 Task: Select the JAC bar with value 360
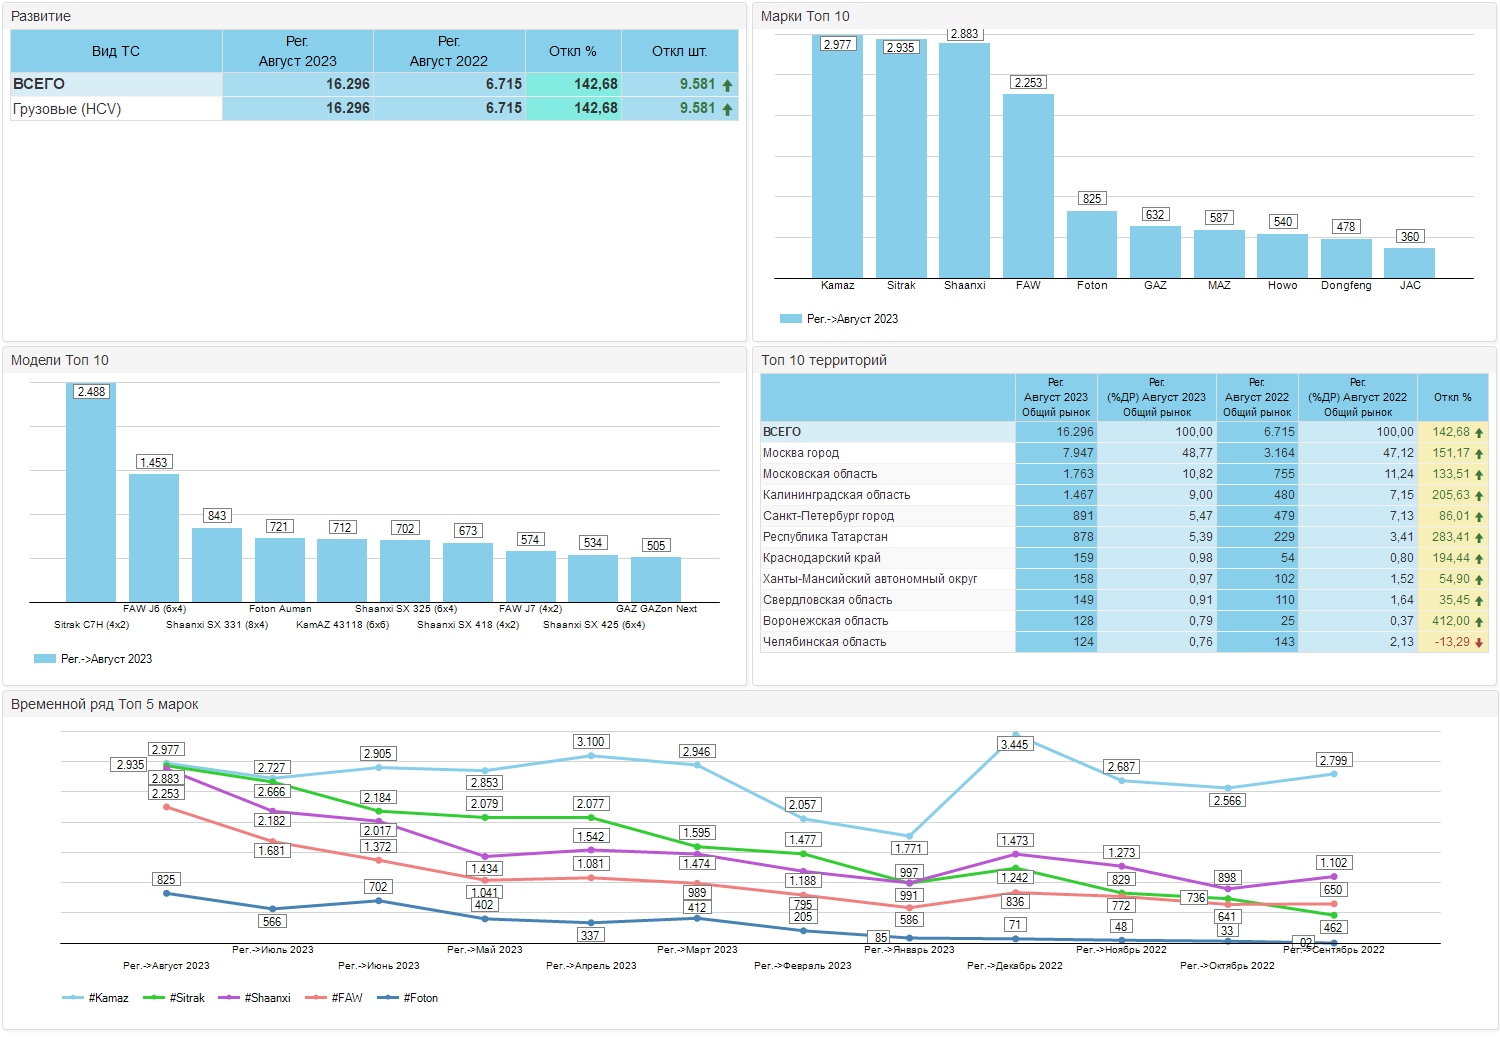pyautogui.click(x=1410, y=263)
